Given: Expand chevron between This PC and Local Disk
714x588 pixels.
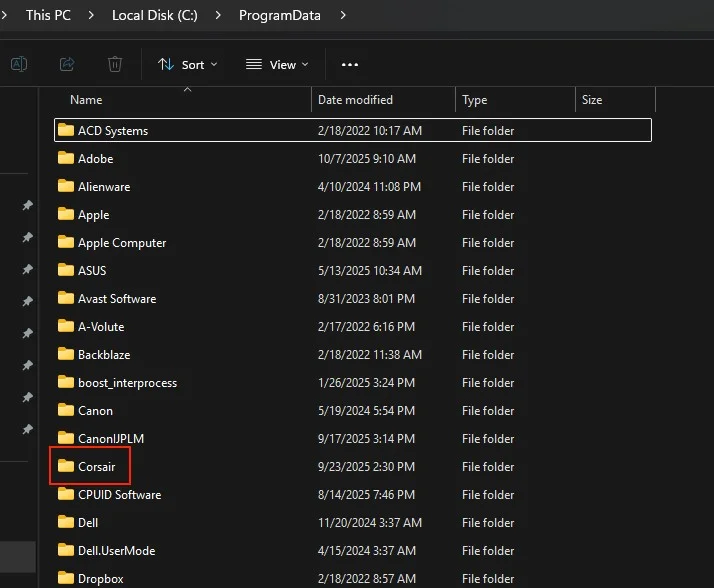Looking at the screenshot, I should (x=91, y=15).
